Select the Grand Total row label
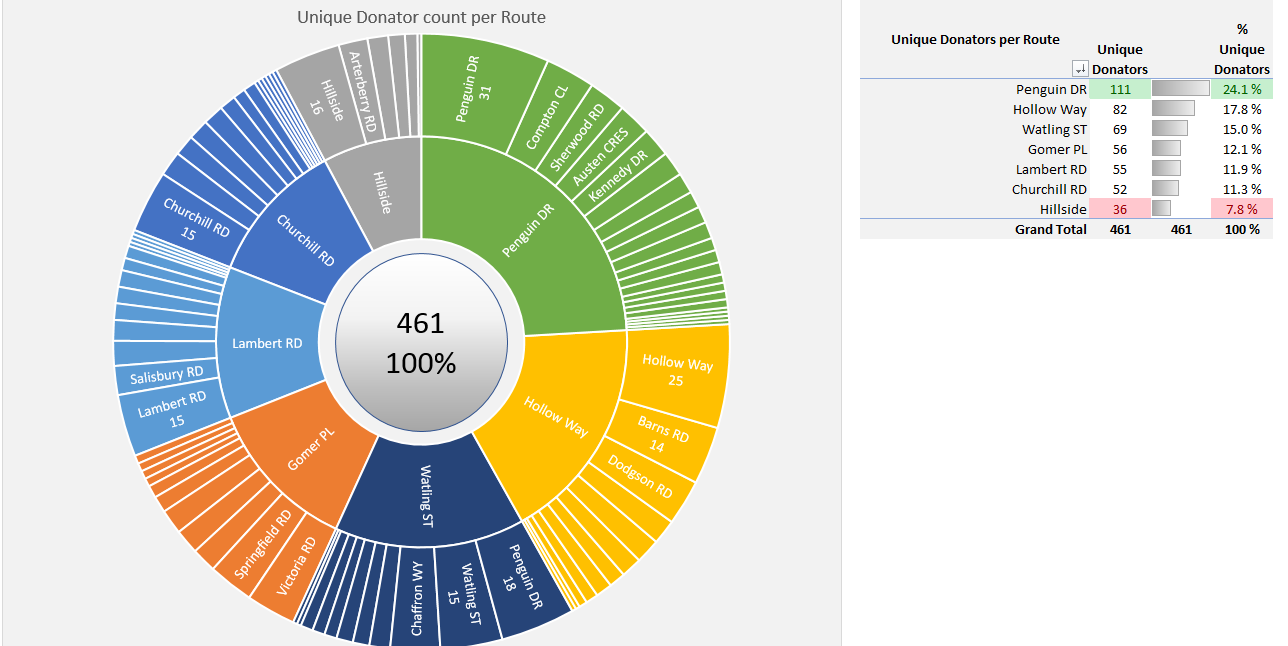 (x=1050, y=229)
